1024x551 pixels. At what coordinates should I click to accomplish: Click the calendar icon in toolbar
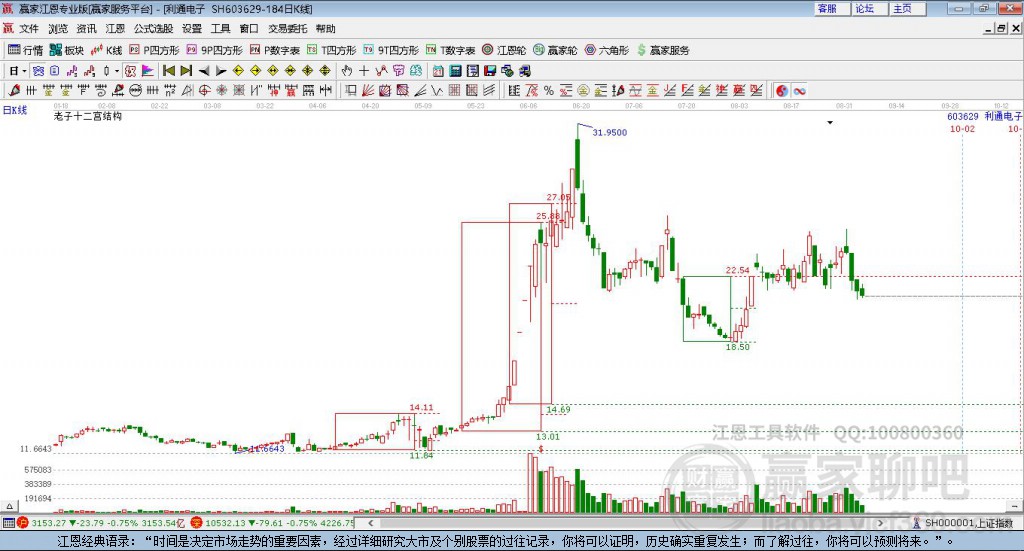[x=438, y=71]
